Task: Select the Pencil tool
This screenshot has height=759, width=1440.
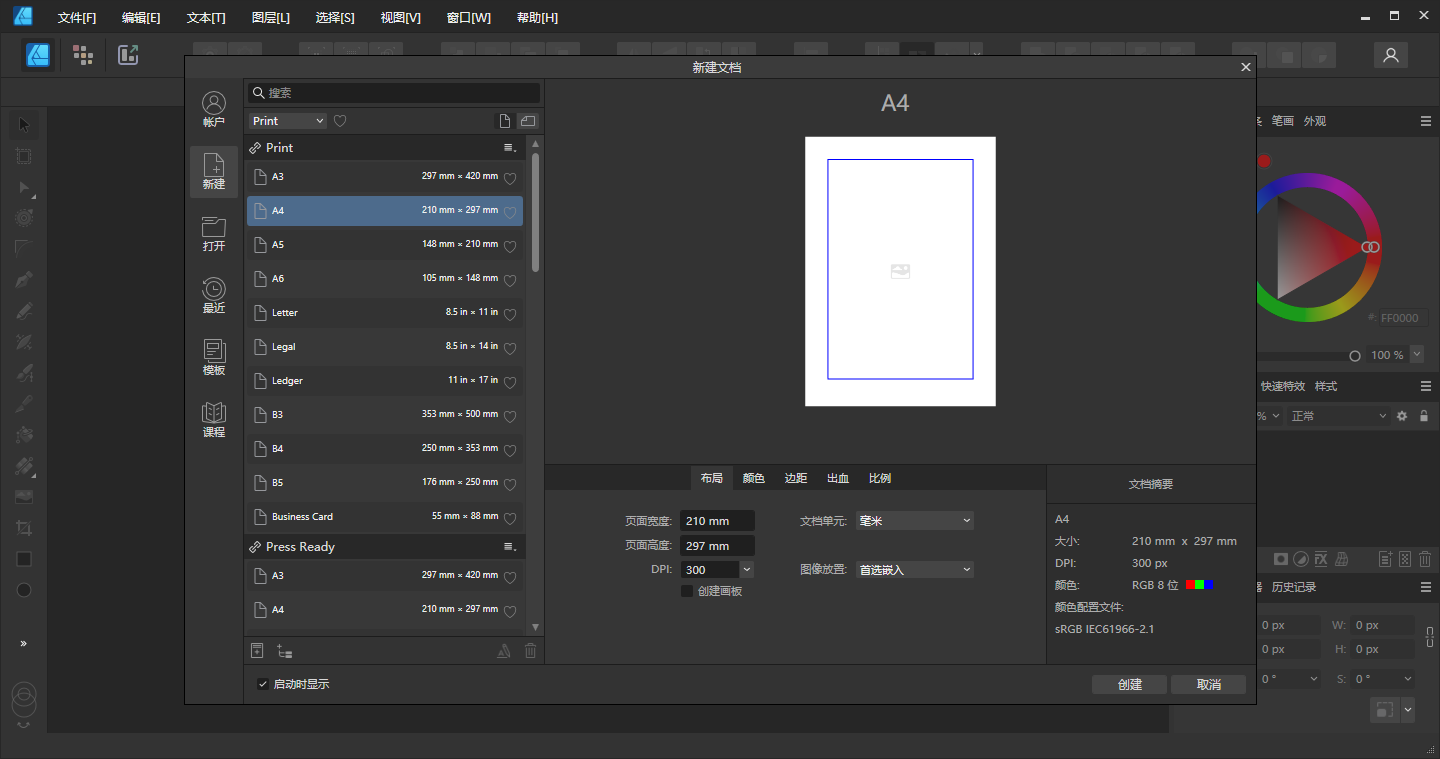Action: tap(24, 311)
